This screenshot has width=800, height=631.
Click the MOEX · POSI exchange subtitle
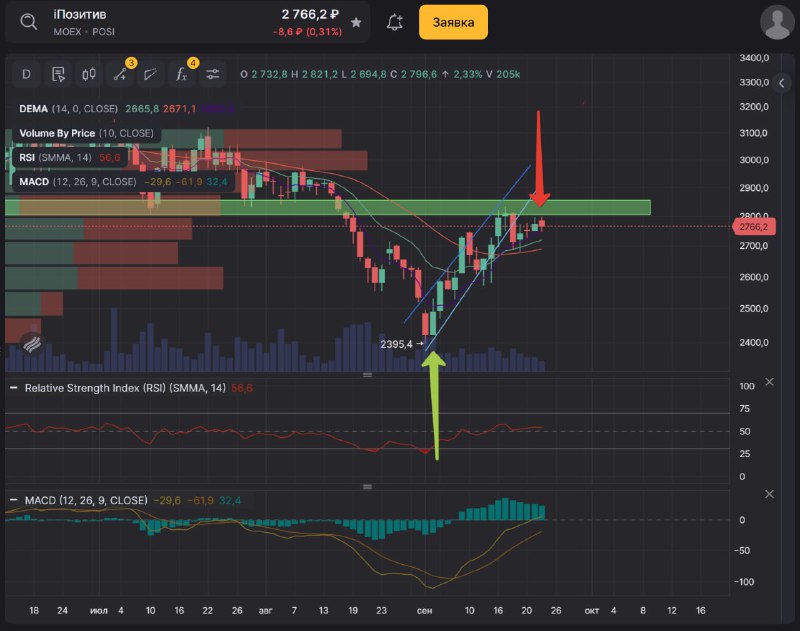84,32
